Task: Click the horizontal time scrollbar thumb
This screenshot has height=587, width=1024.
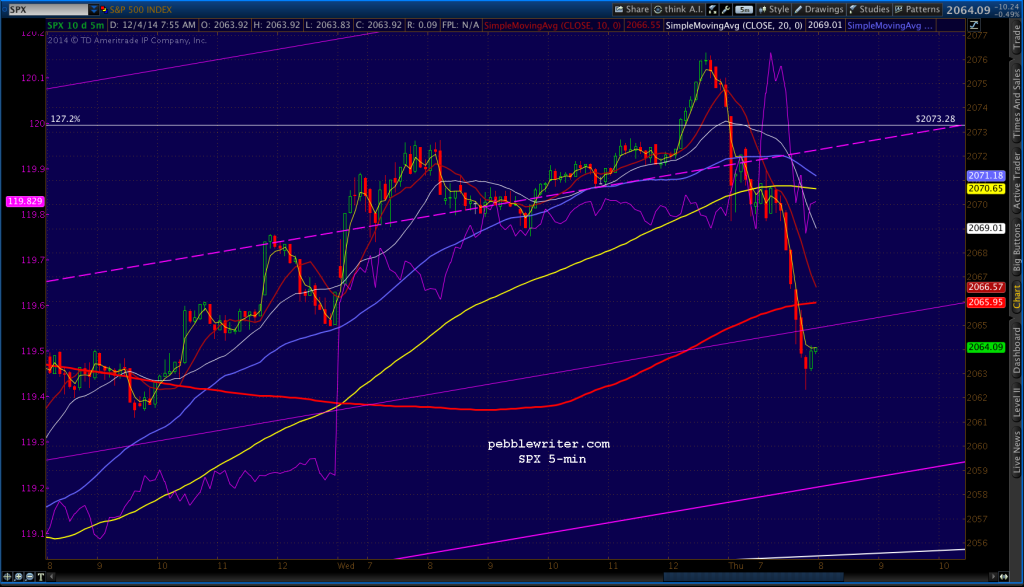Action: coord(753,577)
